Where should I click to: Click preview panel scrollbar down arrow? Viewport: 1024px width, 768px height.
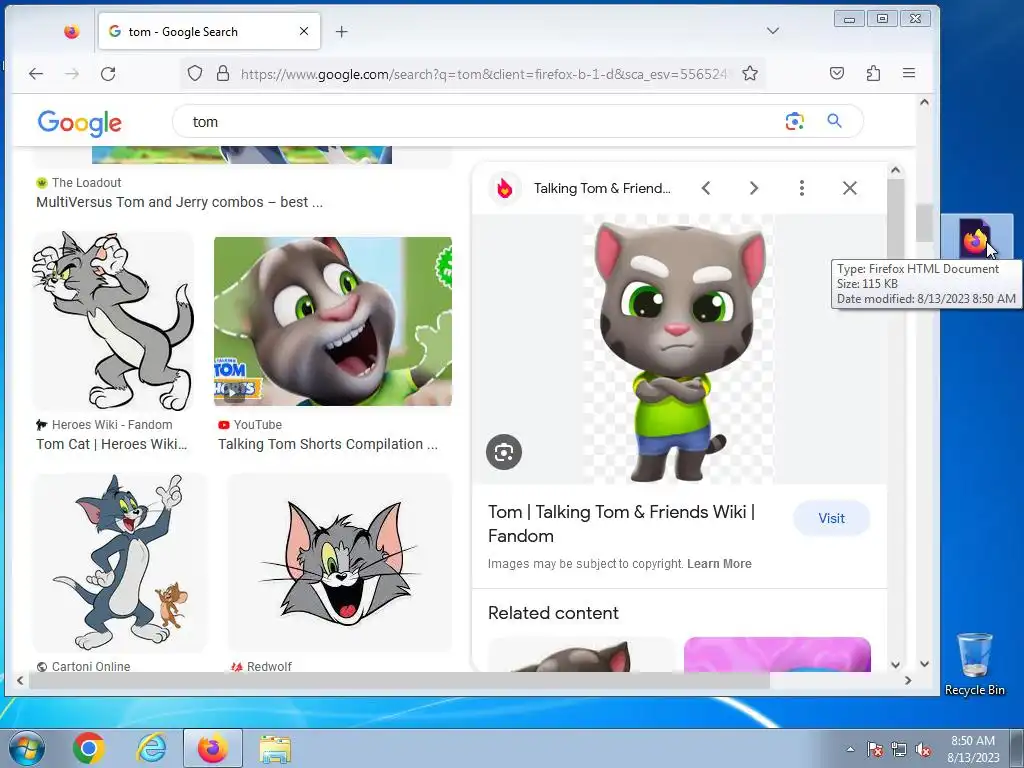click(x=895, y=665)
